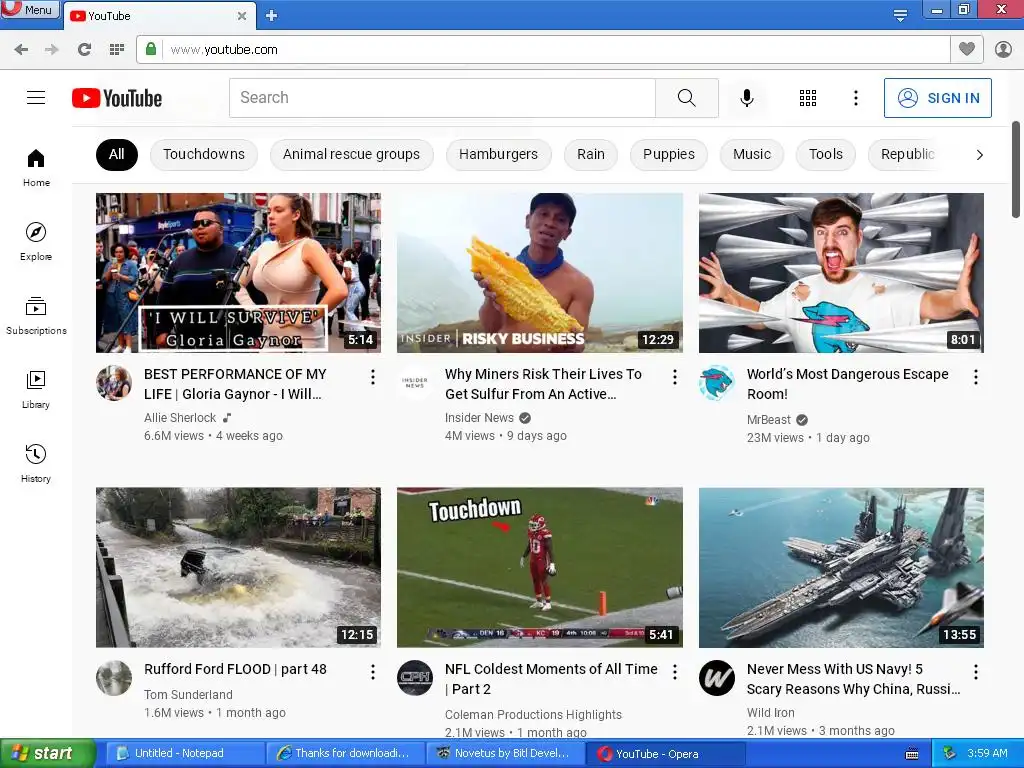
Task: Switch to Thanks for downloading taskbar window
Action: pyautogui.click(x=345, y=754)
